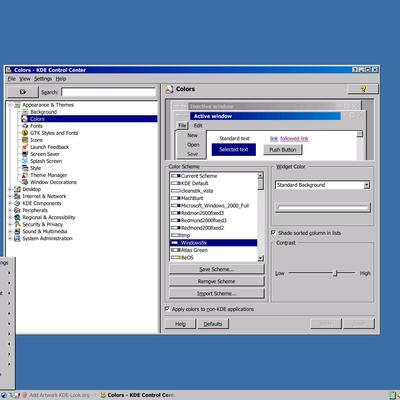
Task: Select KDE Default color scheme
Action: pos(213,183)
